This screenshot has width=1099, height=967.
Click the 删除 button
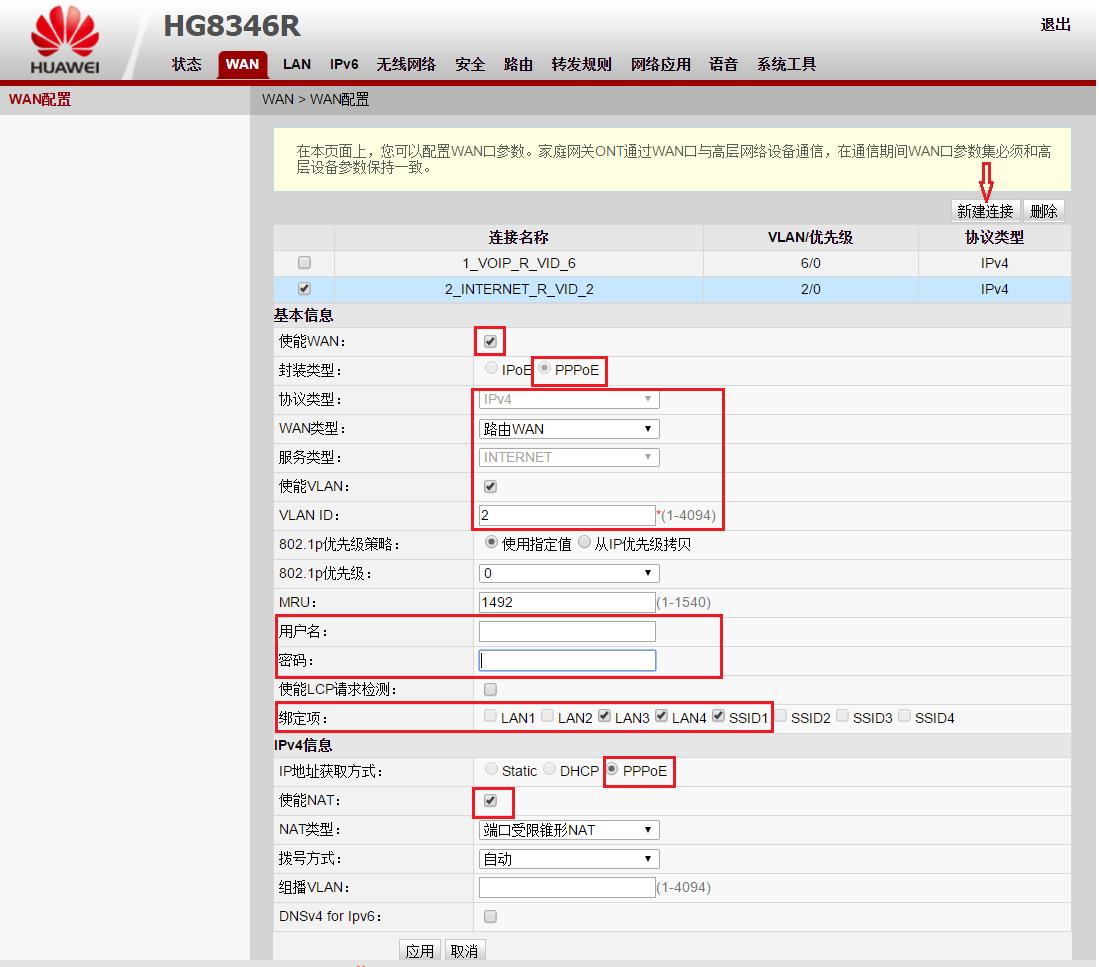(x=1044, y=210)
